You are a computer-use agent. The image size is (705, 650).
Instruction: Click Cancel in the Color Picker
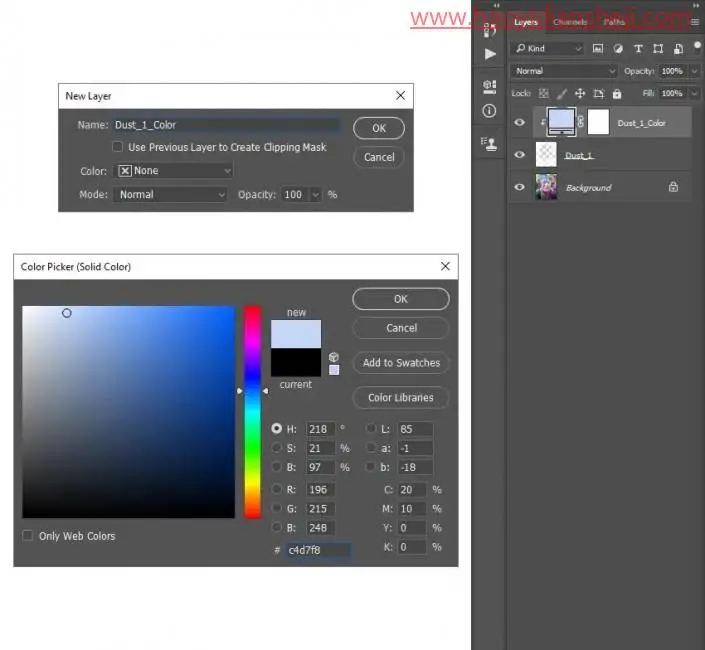[401, 328]
